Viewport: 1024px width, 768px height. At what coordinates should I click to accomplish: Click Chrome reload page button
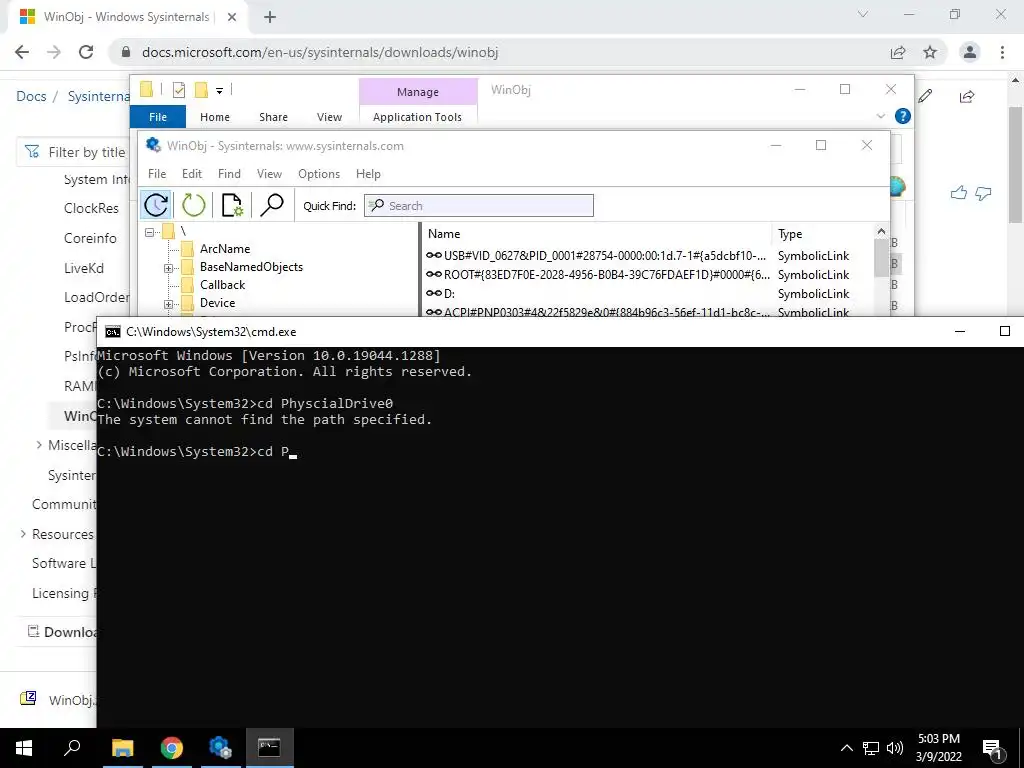[x=86, y=52]
